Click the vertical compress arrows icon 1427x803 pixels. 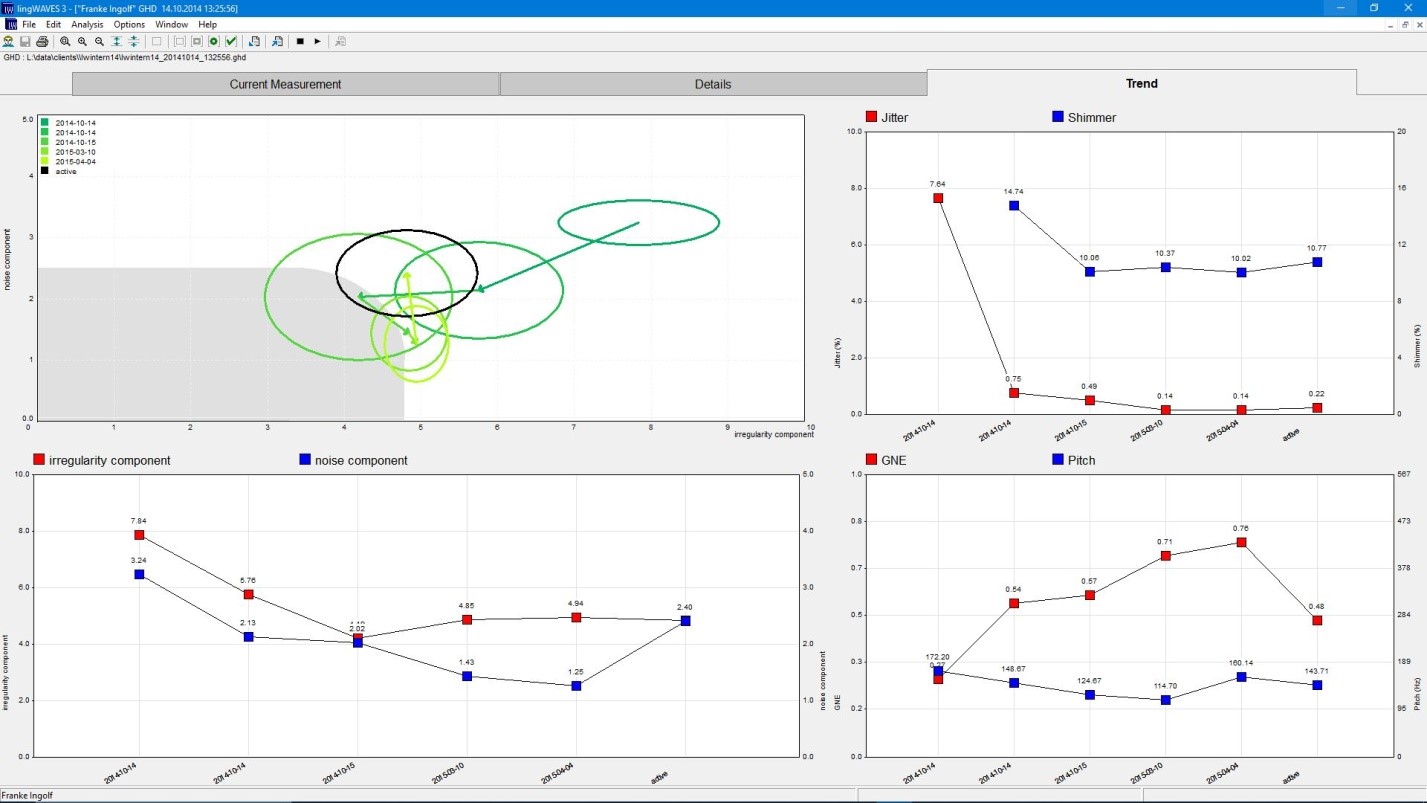[133, 41]
